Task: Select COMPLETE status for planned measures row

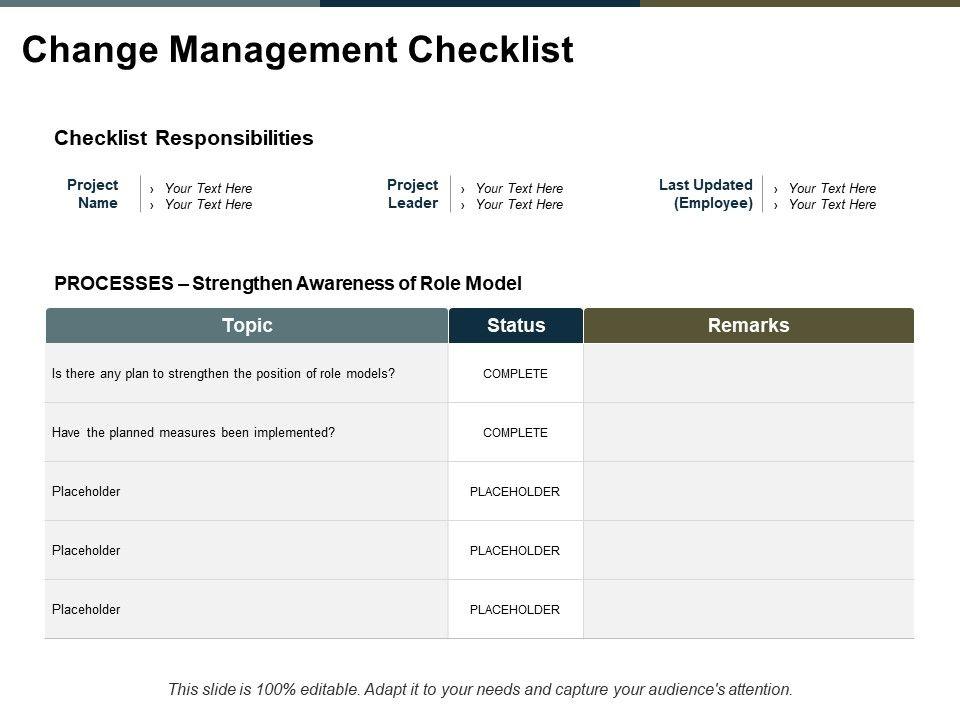Action: point(515,433)
